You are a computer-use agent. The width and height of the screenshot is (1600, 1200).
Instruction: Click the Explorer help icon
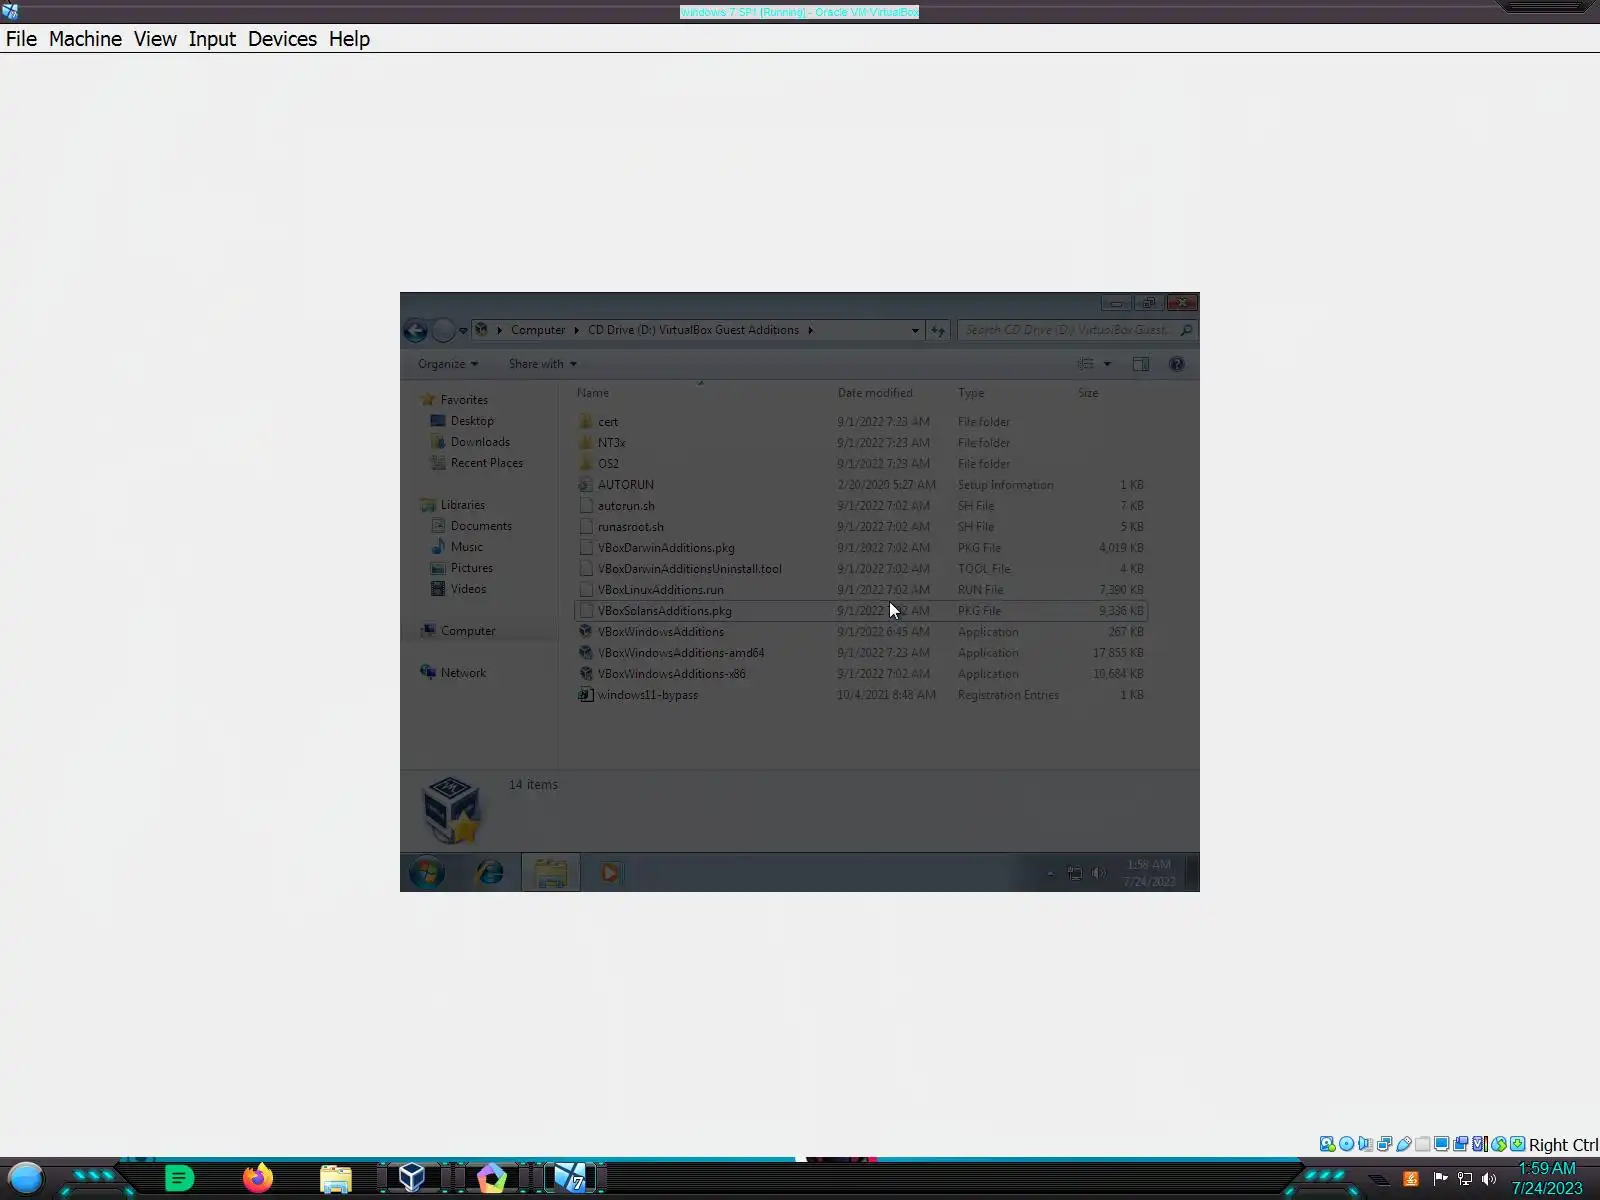[x=1177, y=364]
